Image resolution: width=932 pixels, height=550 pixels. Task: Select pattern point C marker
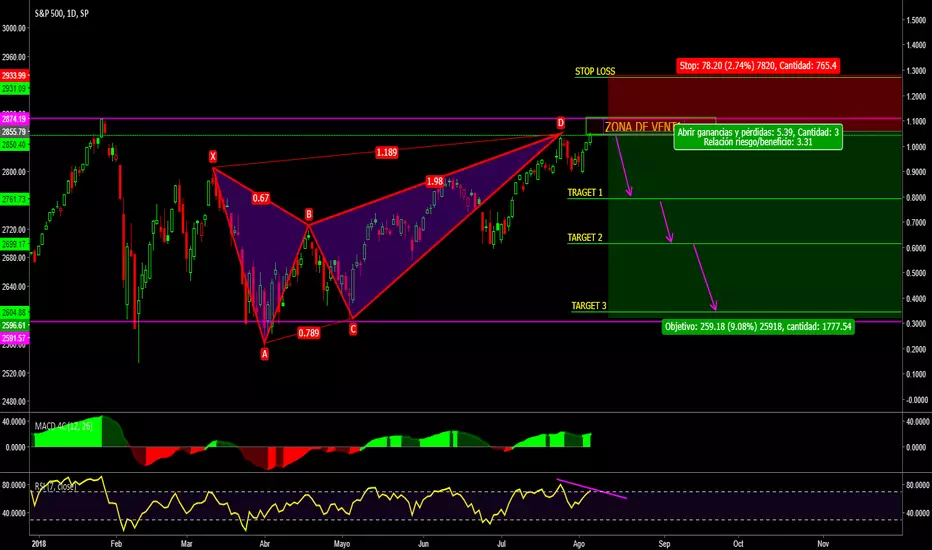click(353, 329)
